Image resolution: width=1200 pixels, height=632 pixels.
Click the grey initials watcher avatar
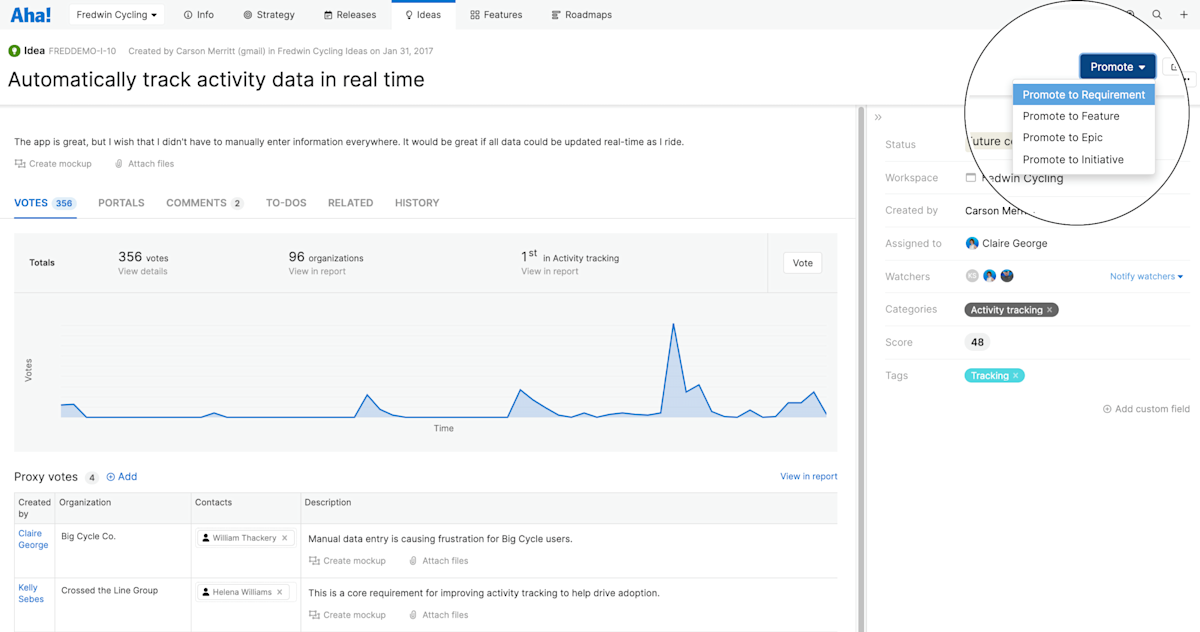click(x=972, y=276)
